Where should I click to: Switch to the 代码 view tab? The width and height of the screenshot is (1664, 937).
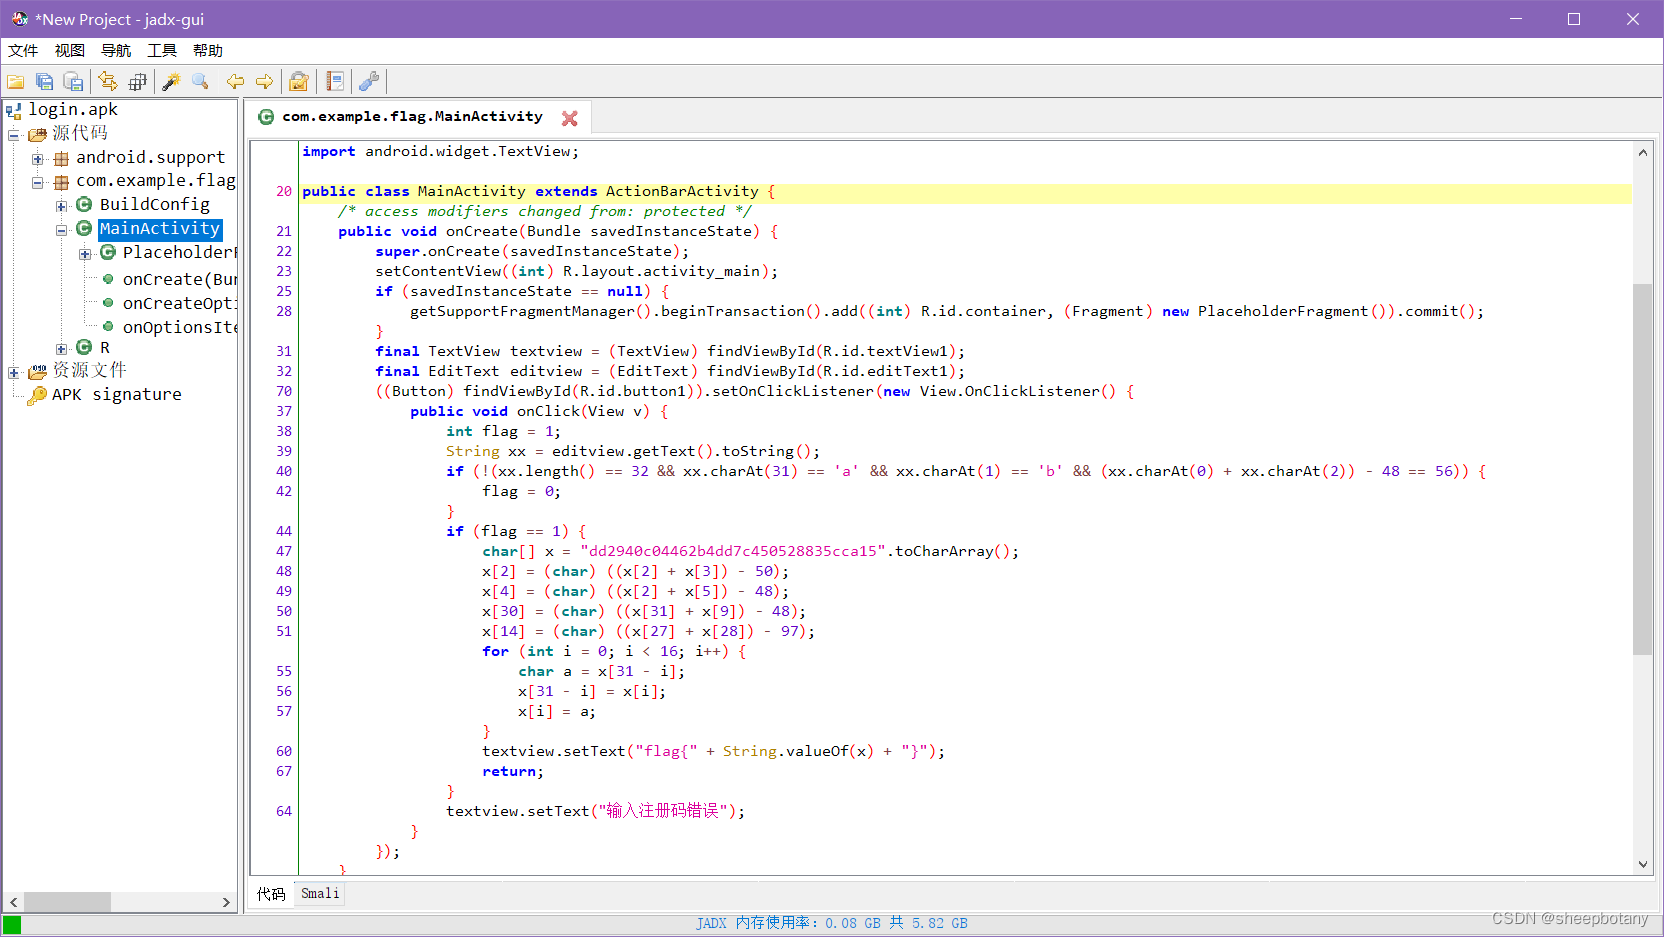271,893
